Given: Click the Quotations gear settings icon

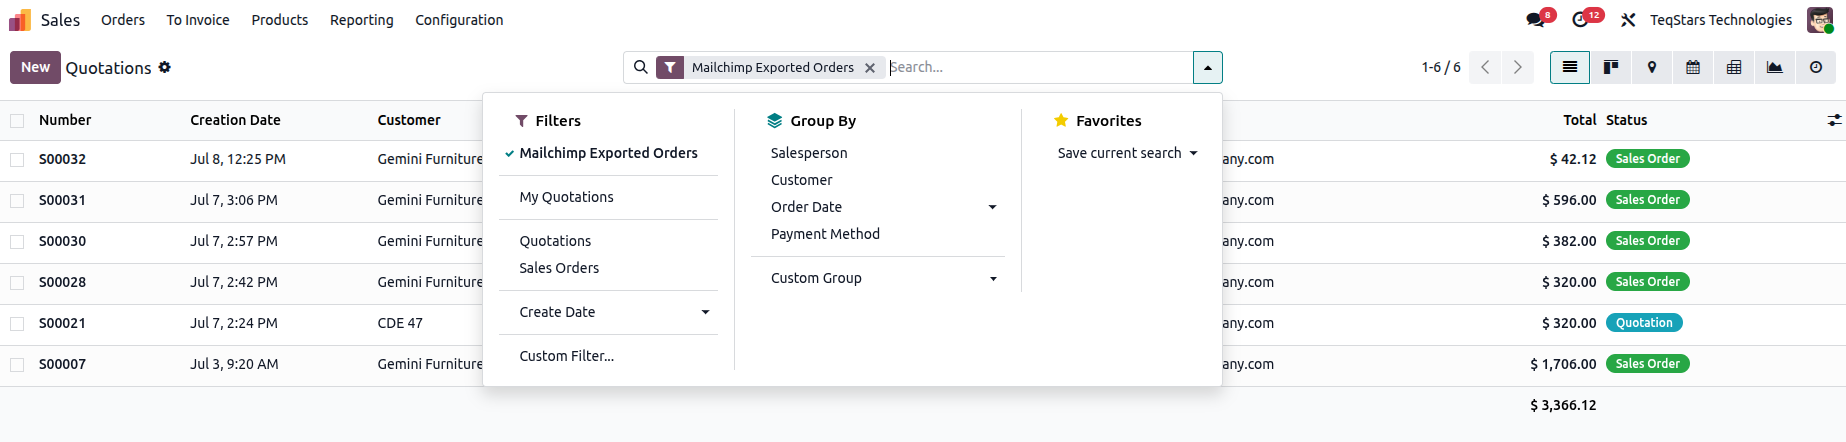Looking at the screenshot, I should pos(165,67).
